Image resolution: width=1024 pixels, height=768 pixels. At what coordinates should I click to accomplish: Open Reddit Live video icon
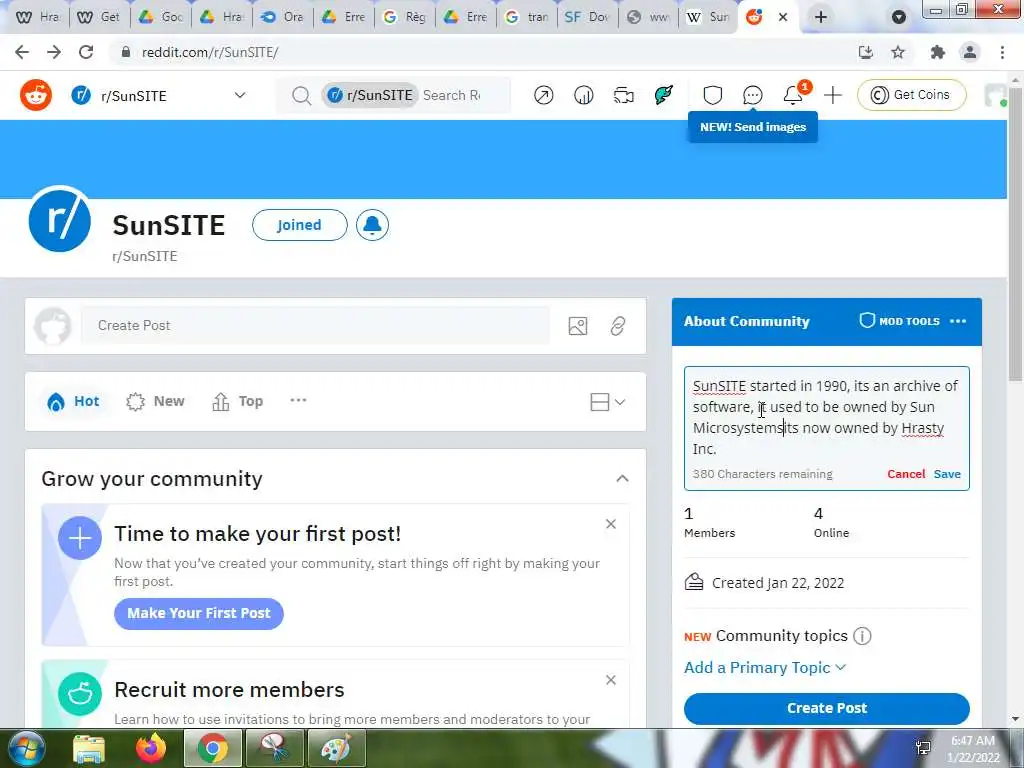[x=624, y=95]
